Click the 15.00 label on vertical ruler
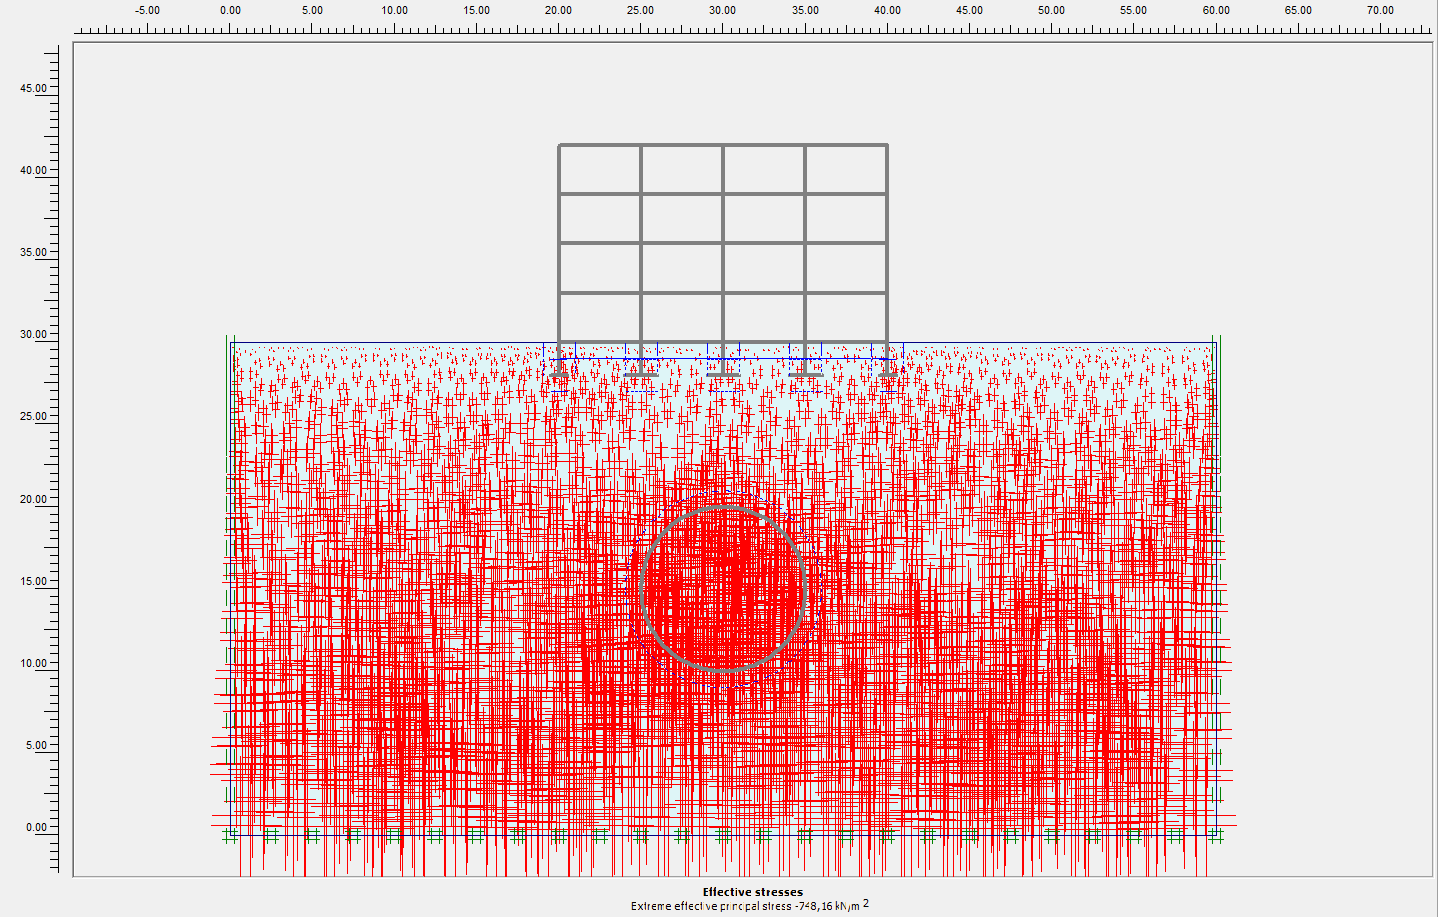 (33, 581)
